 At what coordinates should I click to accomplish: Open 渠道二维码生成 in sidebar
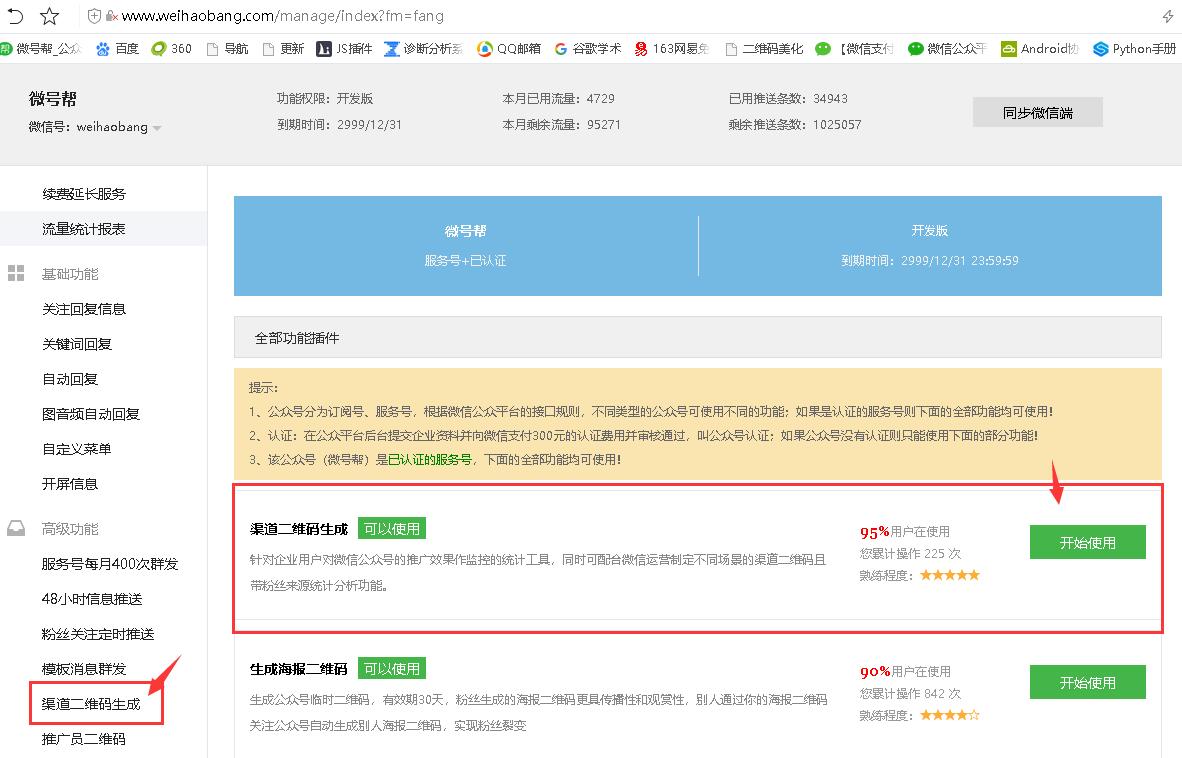(x=90, y=704)
